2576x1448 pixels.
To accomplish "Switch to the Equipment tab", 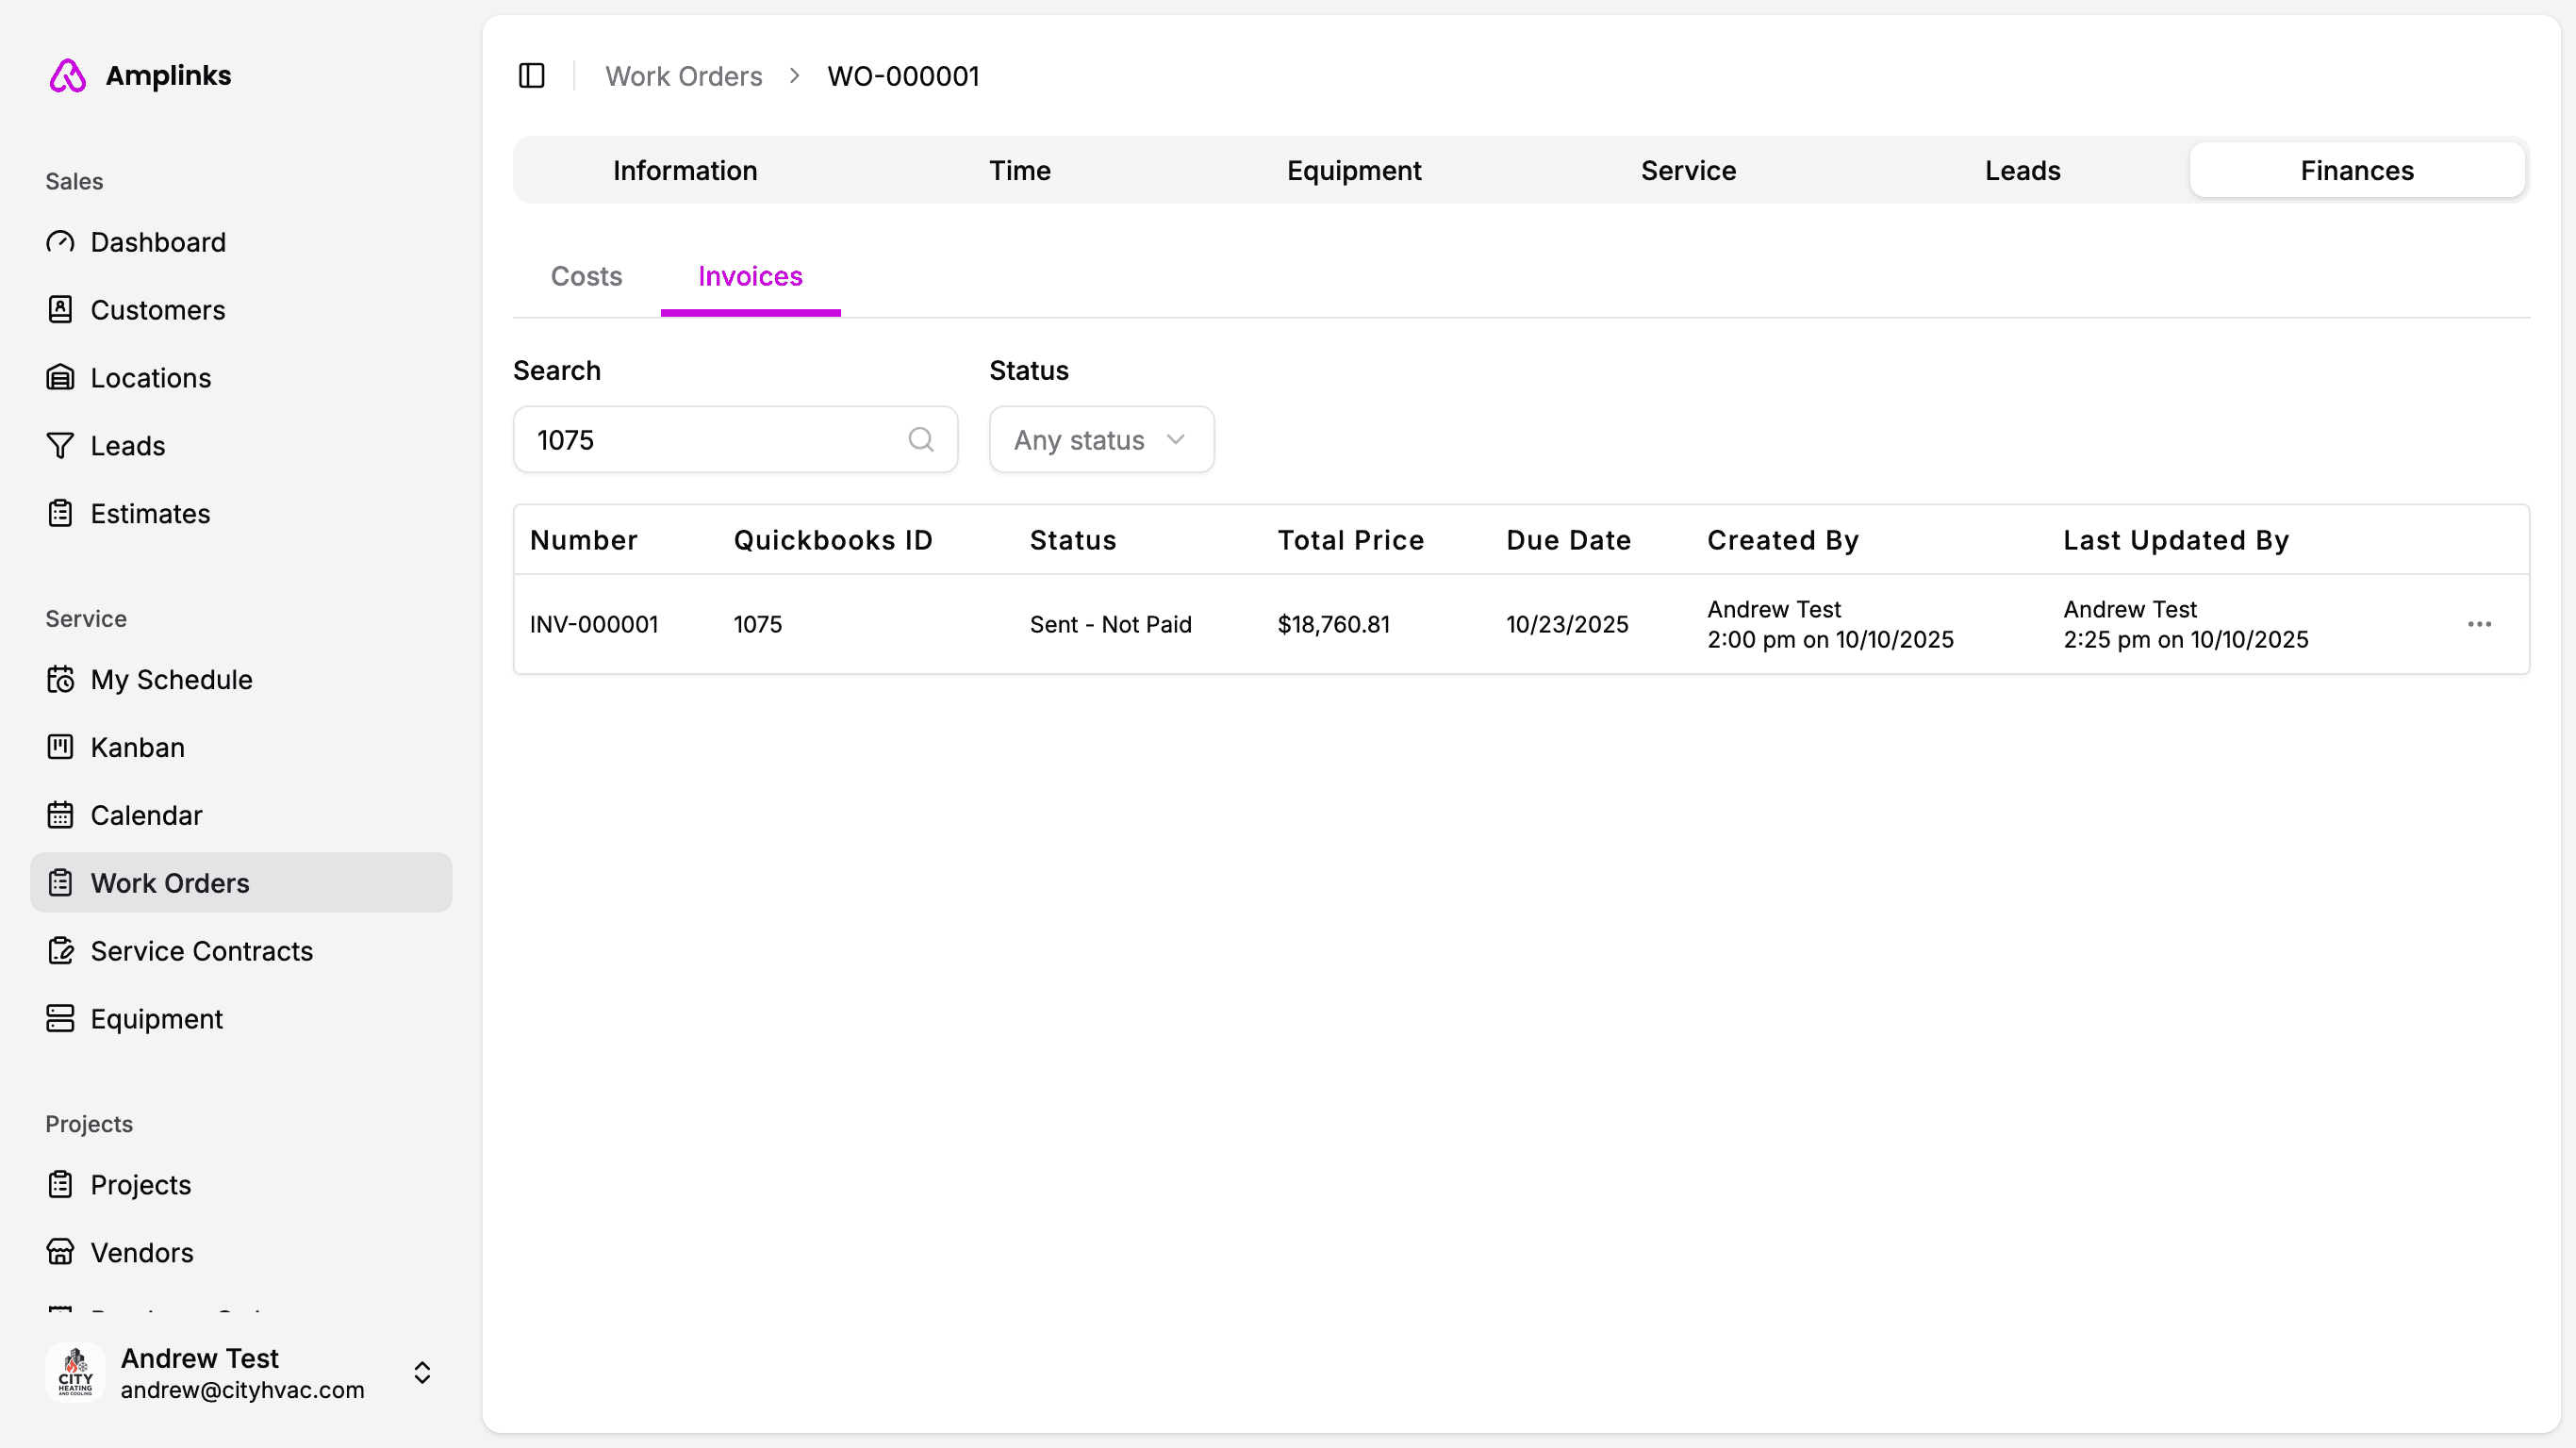I will click(1353, 171).
